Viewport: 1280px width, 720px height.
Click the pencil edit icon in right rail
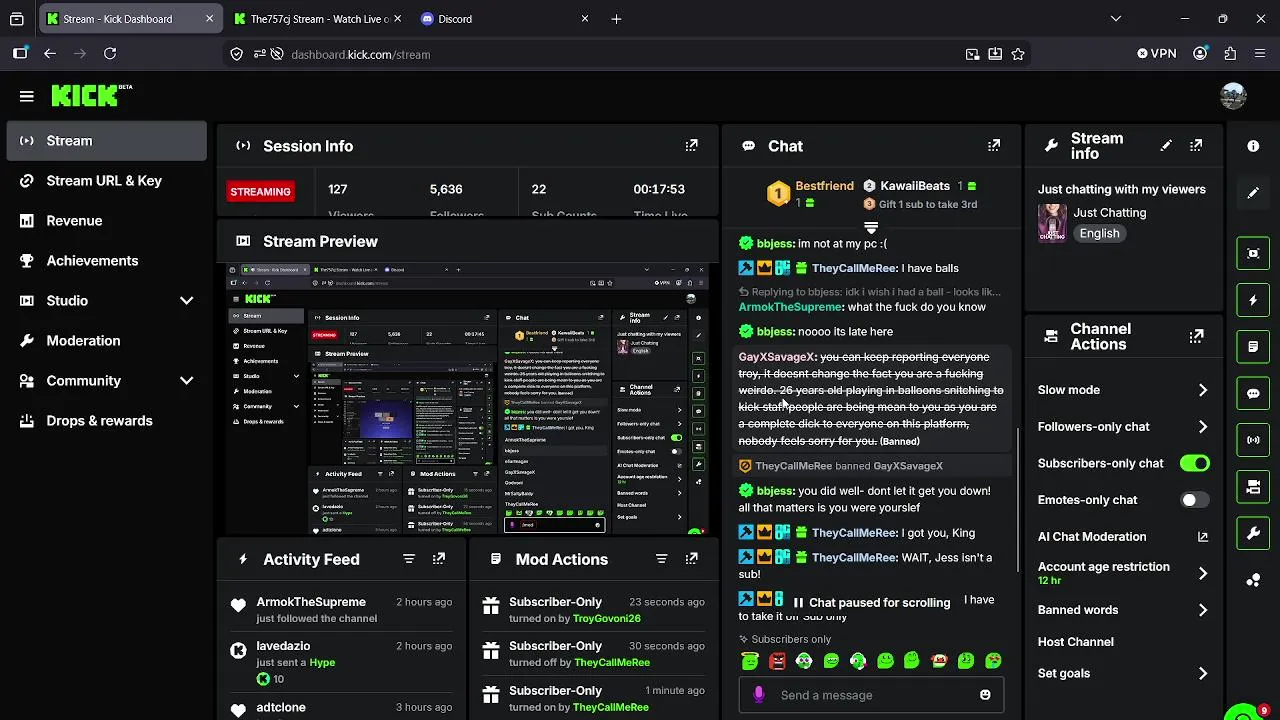click(x=1253, y=193)
